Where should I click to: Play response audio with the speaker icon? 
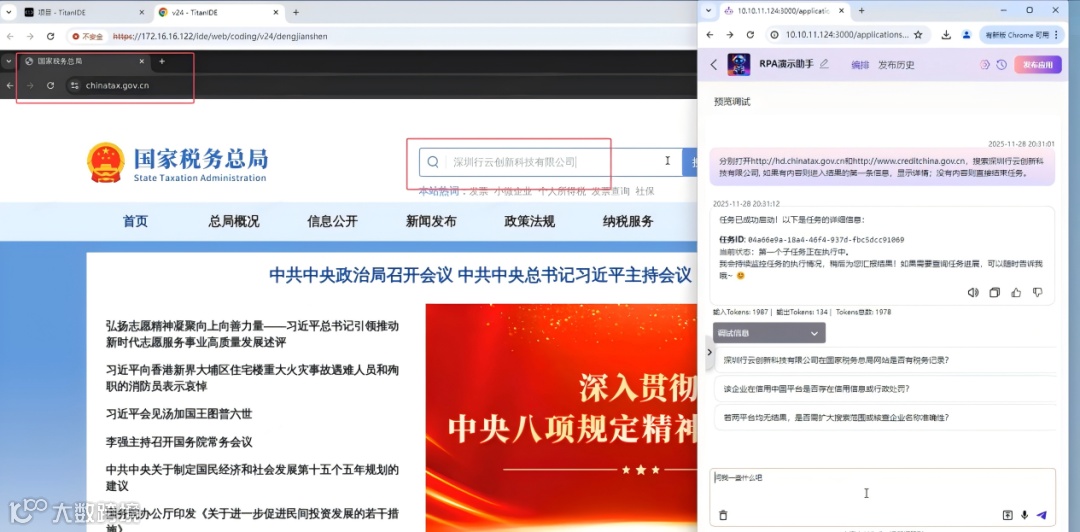point(973,293)
